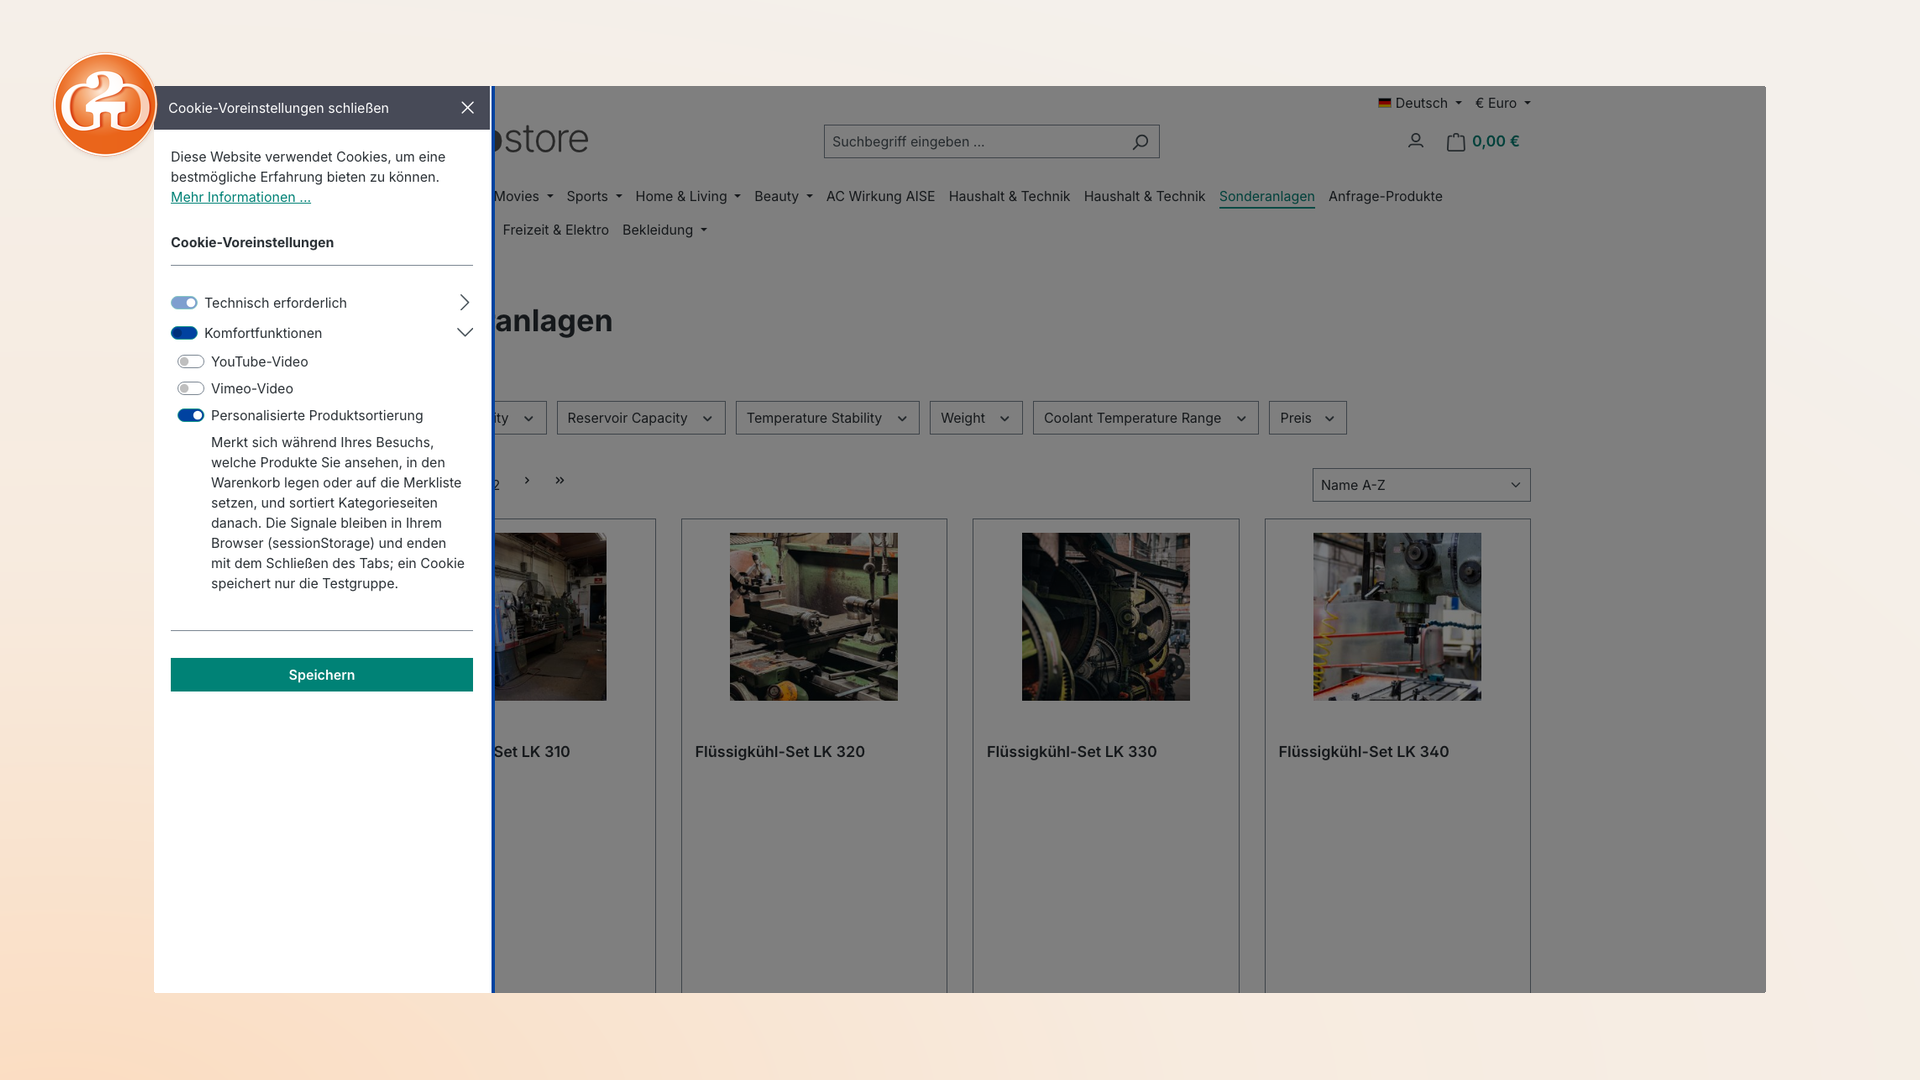Toggle the Komfortfunktionen switch
The width and height of the screenshot is (1920, 1080).
(184, 333)
